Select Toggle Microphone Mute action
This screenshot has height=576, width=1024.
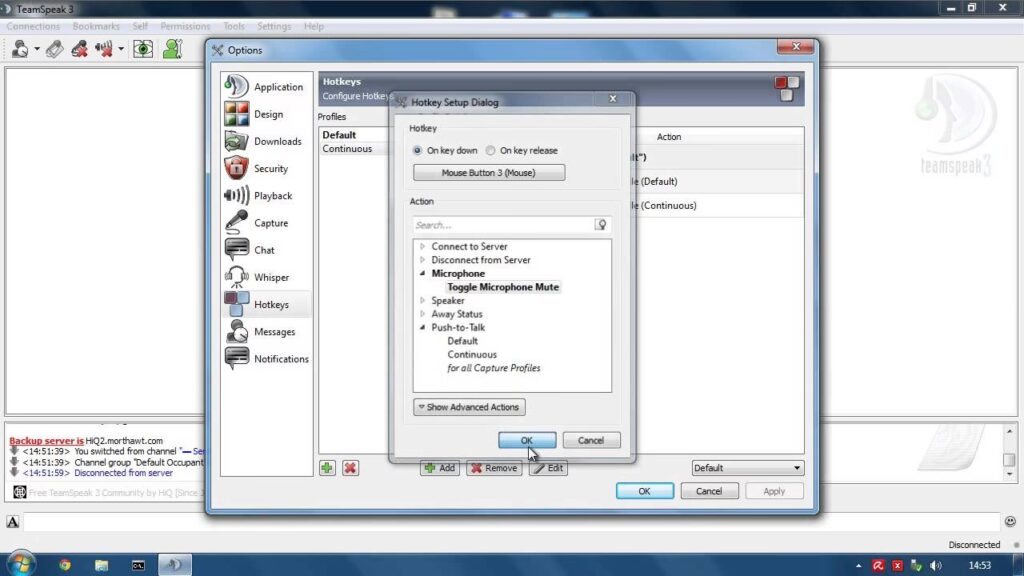pyautogui.click(x=503, y=287)
